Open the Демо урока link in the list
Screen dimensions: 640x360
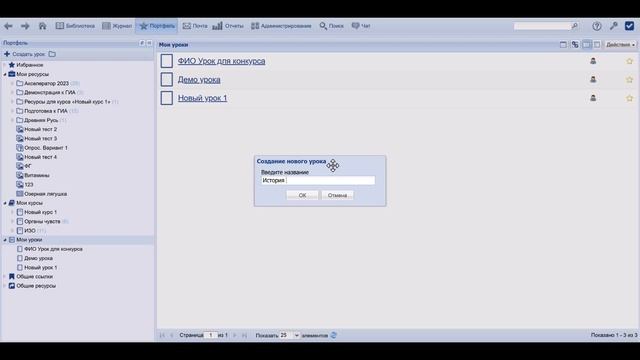[x=199, y=80]
